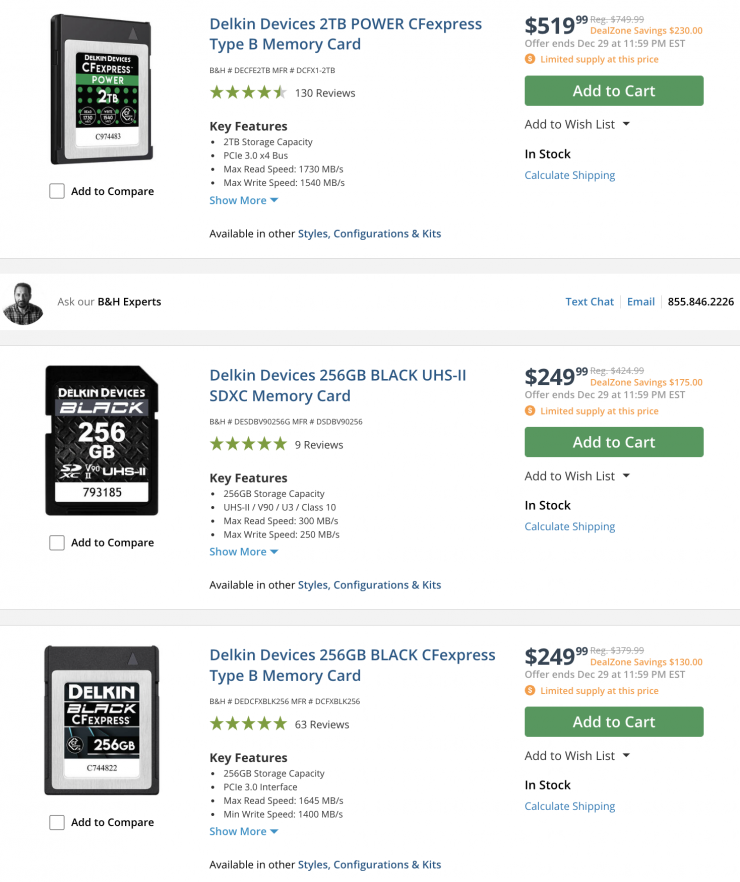Add the 2TB POWER CFexpress card to cart
740x882 pixels.
(613, 91)
